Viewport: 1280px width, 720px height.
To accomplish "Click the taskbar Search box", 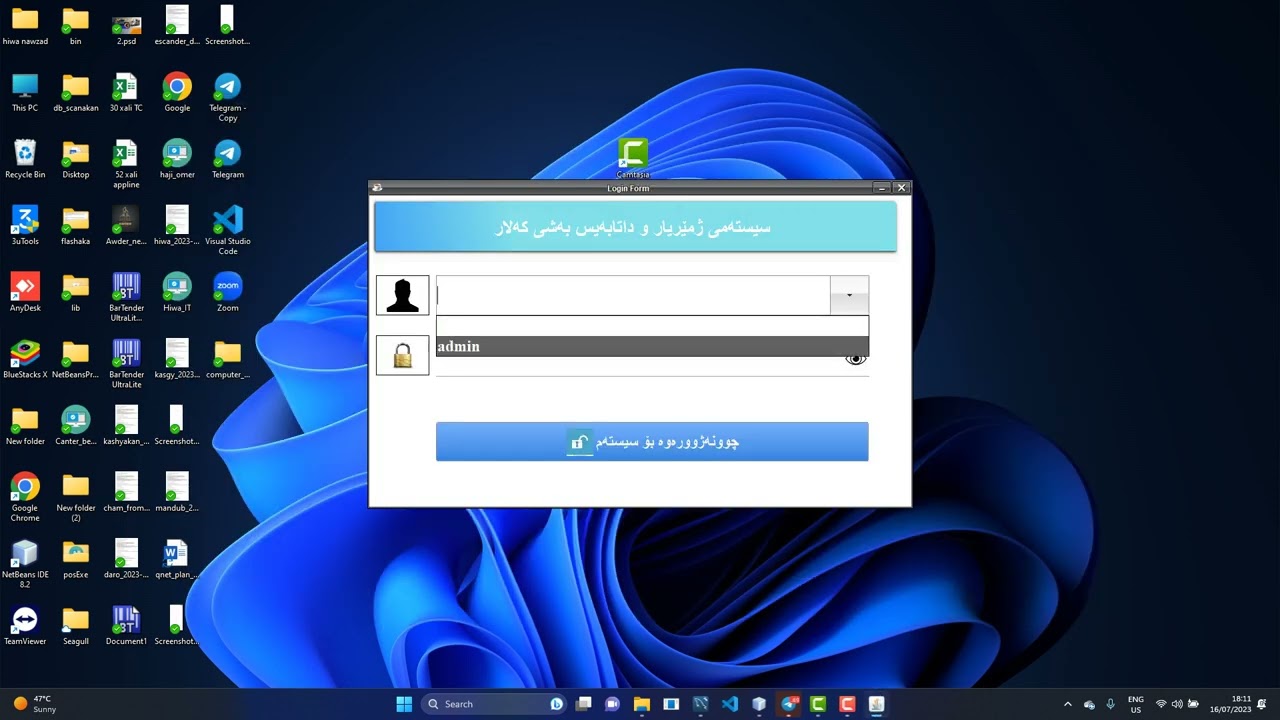I will 494,704.
